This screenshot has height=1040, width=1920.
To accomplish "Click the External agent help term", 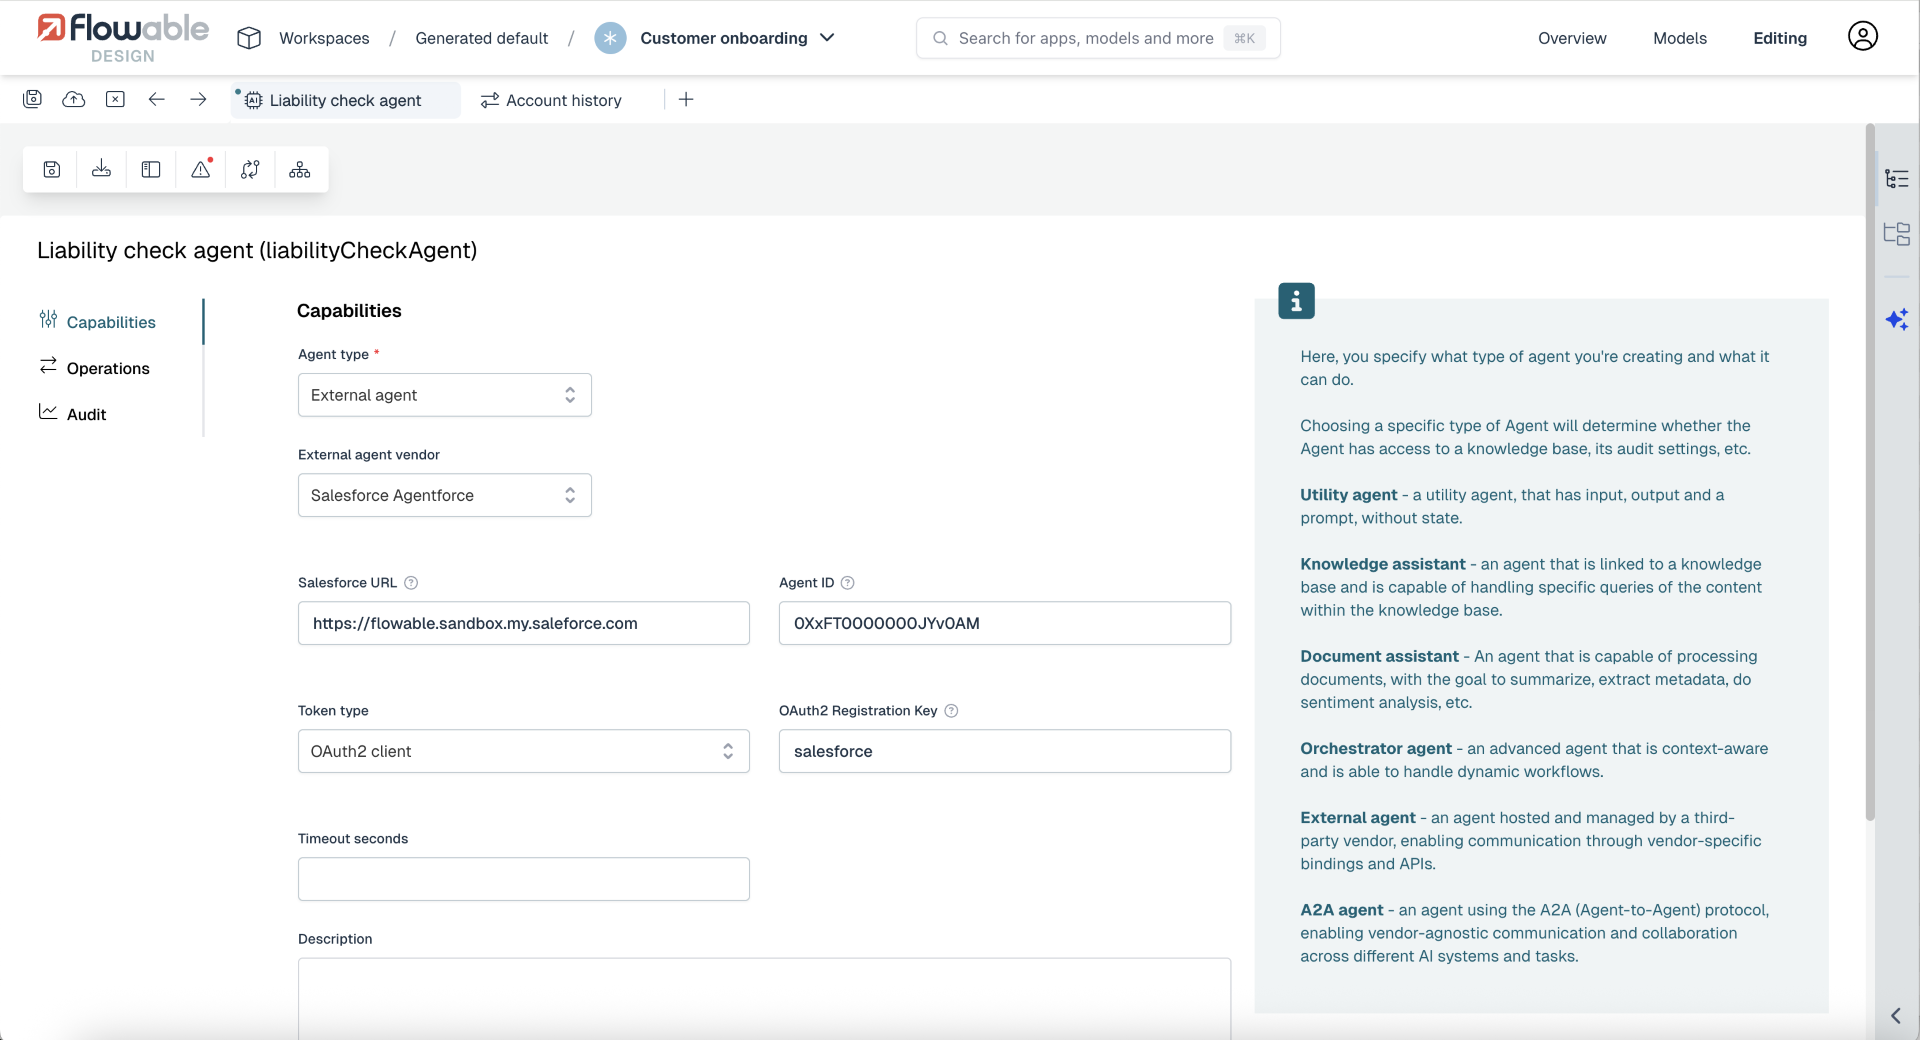I will pyautogui.click(x=1358, y=817).
